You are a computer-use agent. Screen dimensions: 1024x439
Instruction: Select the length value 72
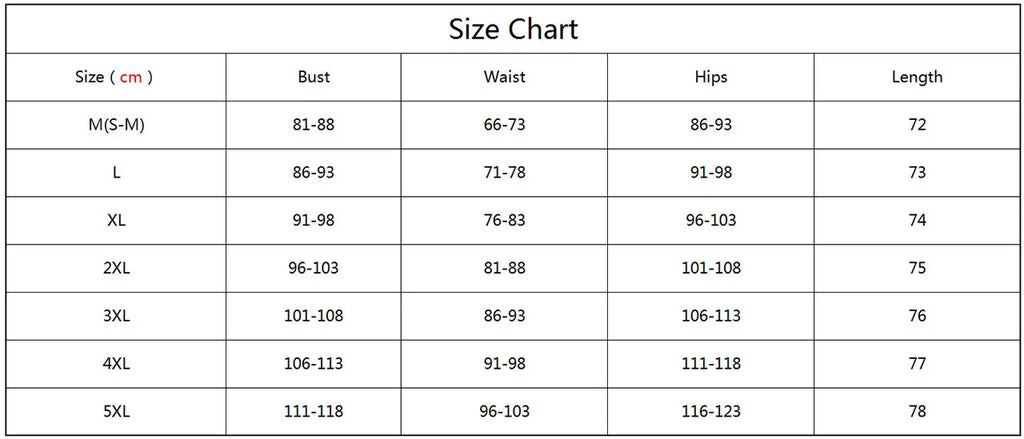(x=917, y=125)
